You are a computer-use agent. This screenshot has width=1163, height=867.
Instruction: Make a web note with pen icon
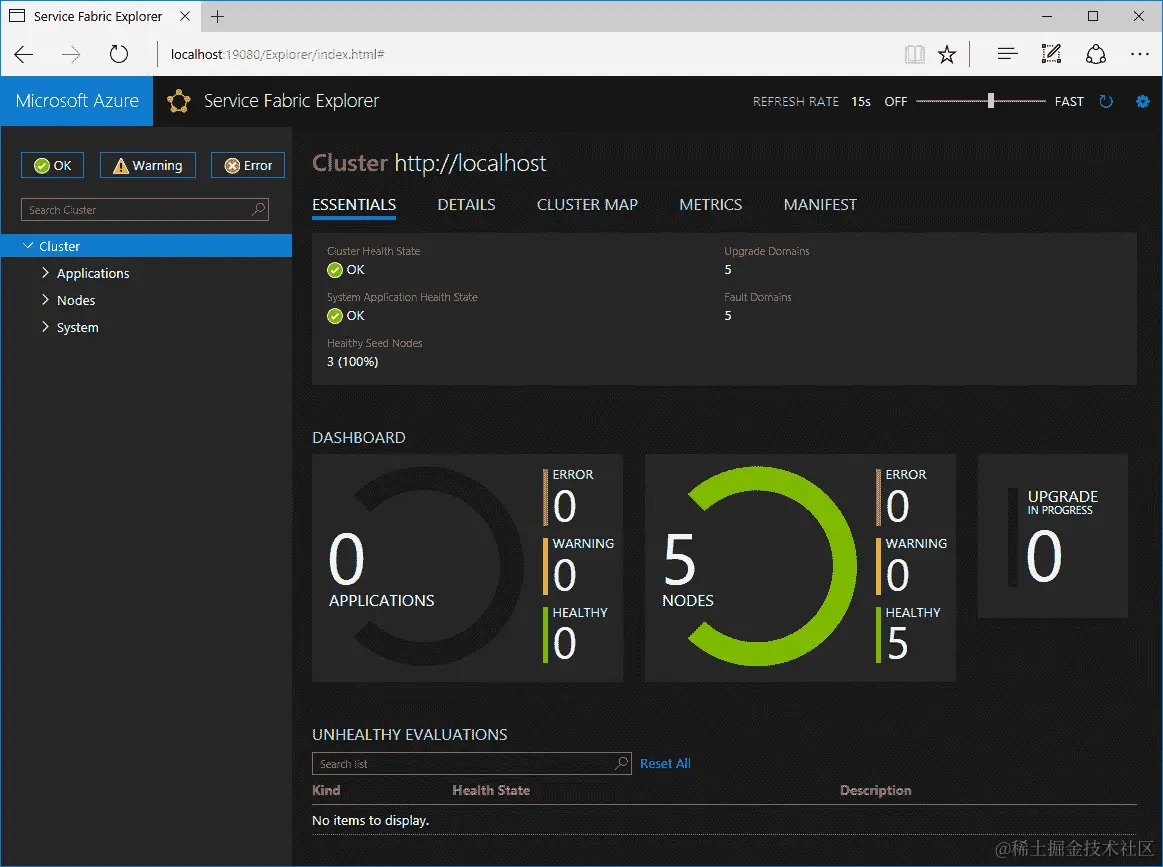pyautogui.click(x=1051, y=54)
